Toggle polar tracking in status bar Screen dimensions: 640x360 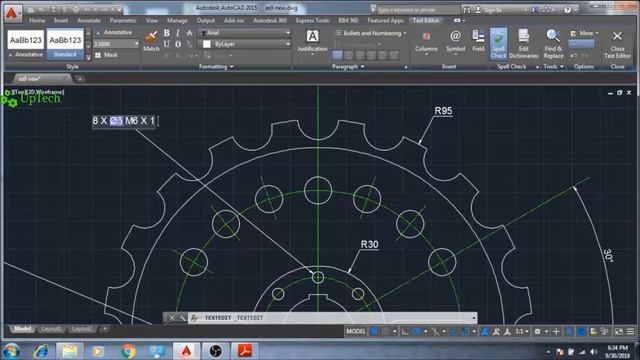[416, 331]
